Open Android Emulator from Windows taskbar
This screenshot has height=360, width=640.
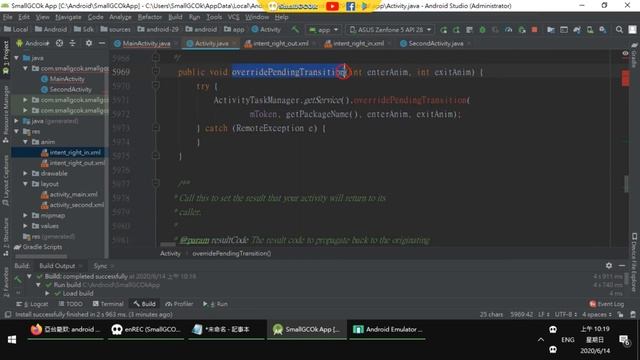click(x=388, y=329)
